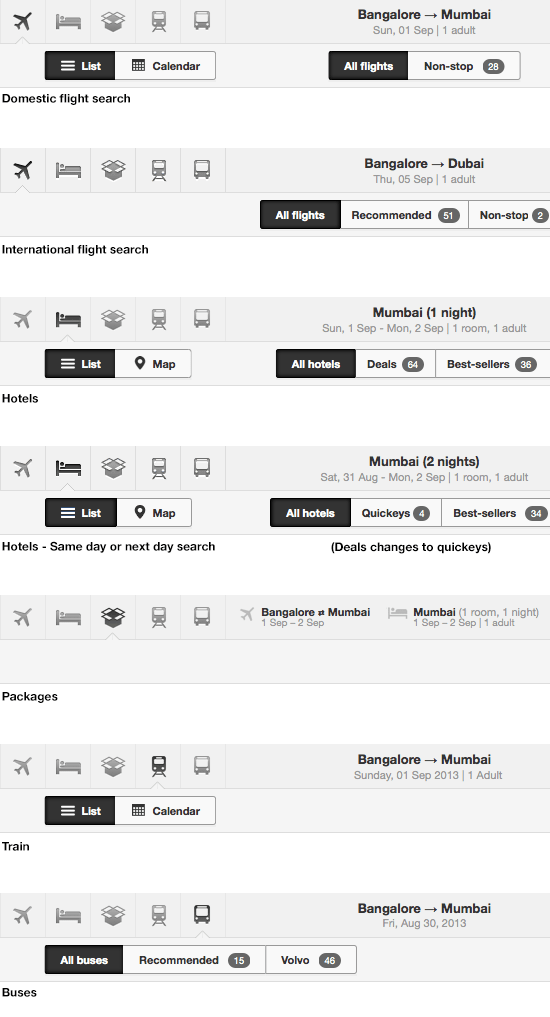This screenshot has width=550, height=1017.
Task: Open the packages box icon in the domestic flight search bar
Action: [114, 21]
